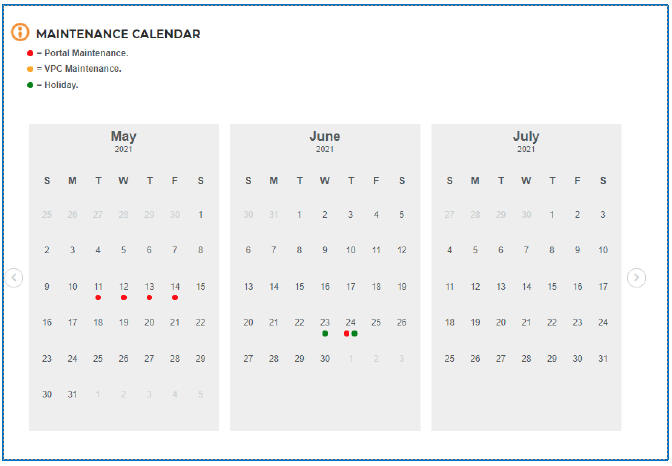The width and height of the screenshot is (672, 466).
Task: Click the June 2021 month heading
Action: (325, 137)
